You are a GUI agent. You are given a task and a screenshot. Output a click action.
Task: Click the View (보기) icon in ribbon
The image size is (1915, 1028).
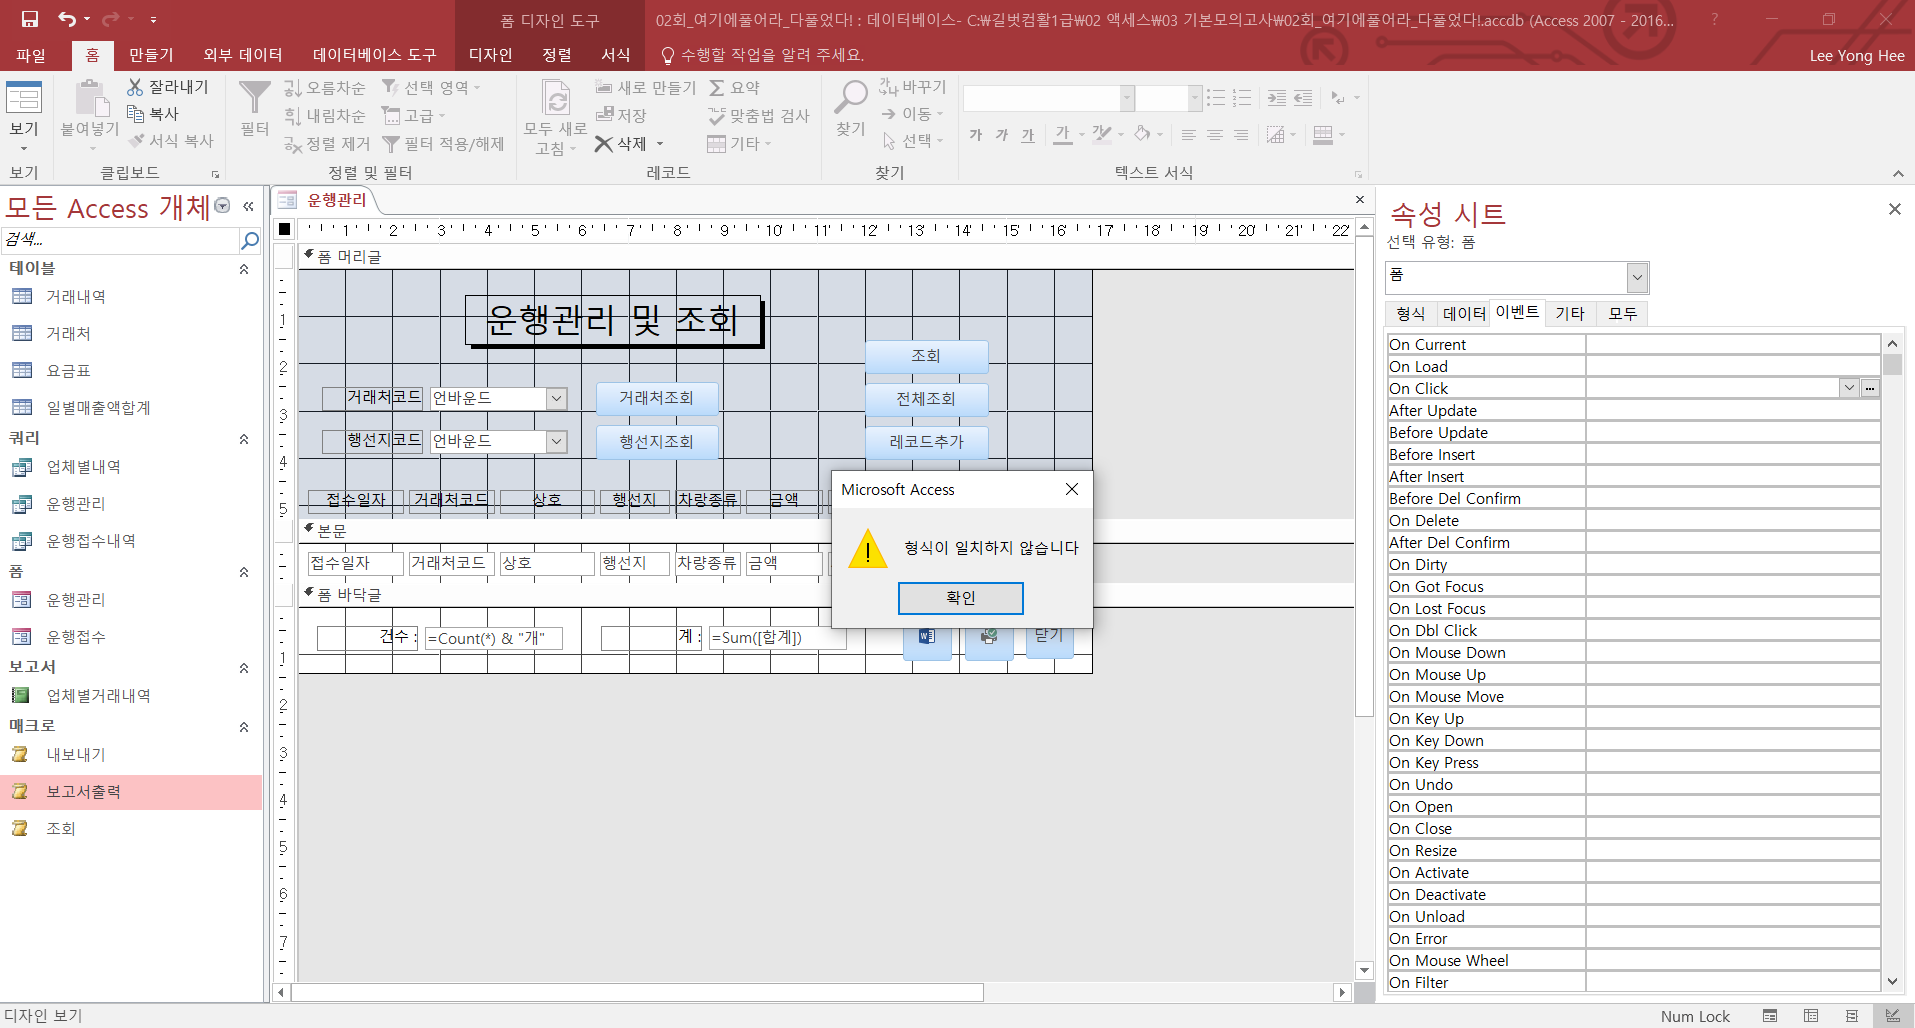[23, 99]
